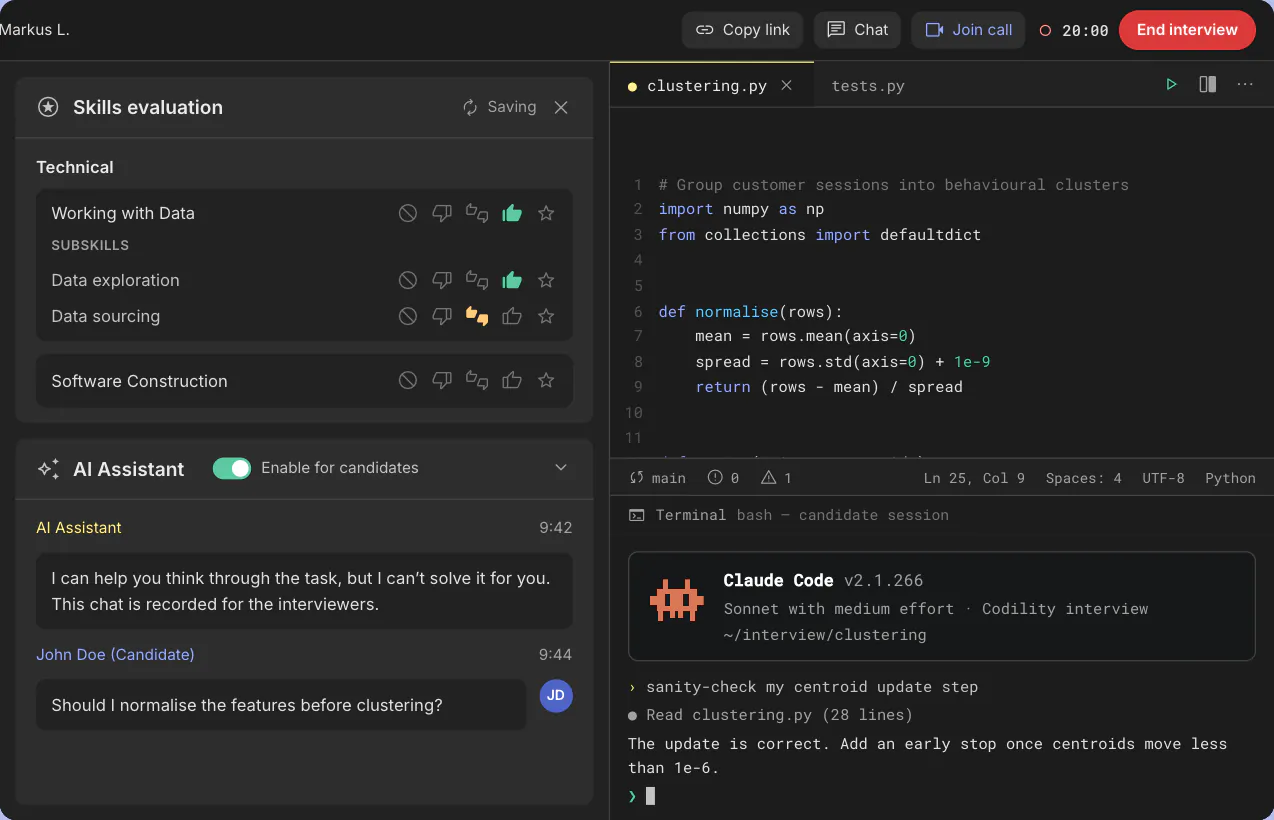Screen dimensions: 1274x820
Task: Rate Working with Data mixed thumbs
Action: click(477, 213)
